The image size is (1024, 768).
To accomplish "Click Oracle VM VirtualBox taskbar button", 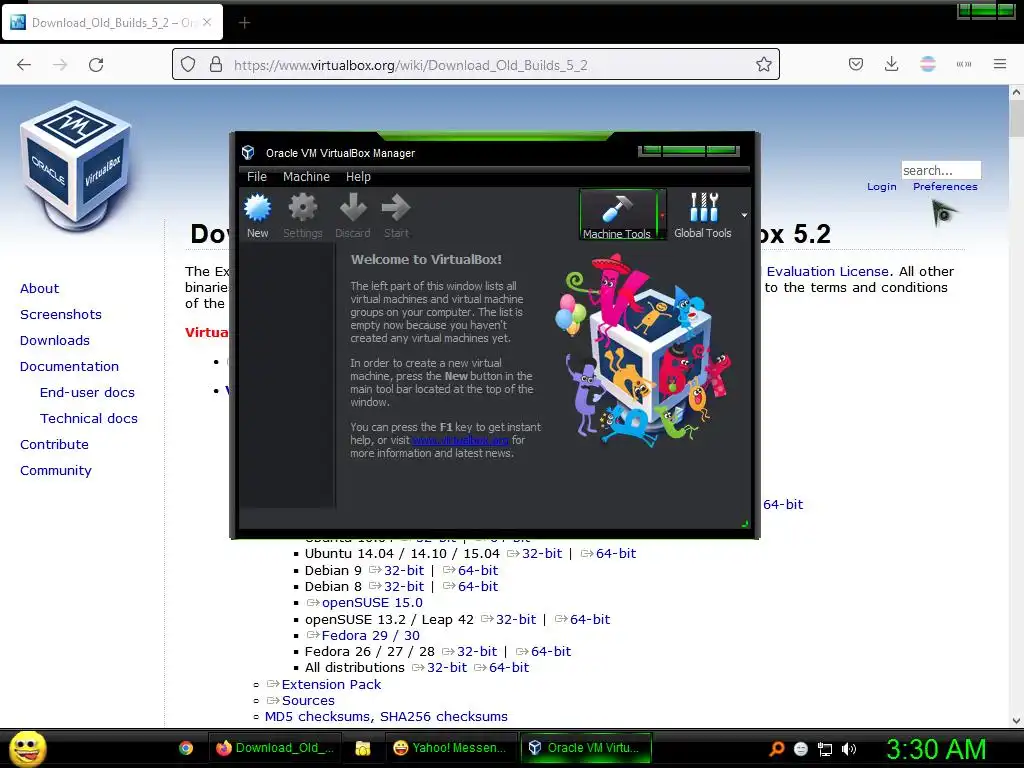I will coord(586,748).
